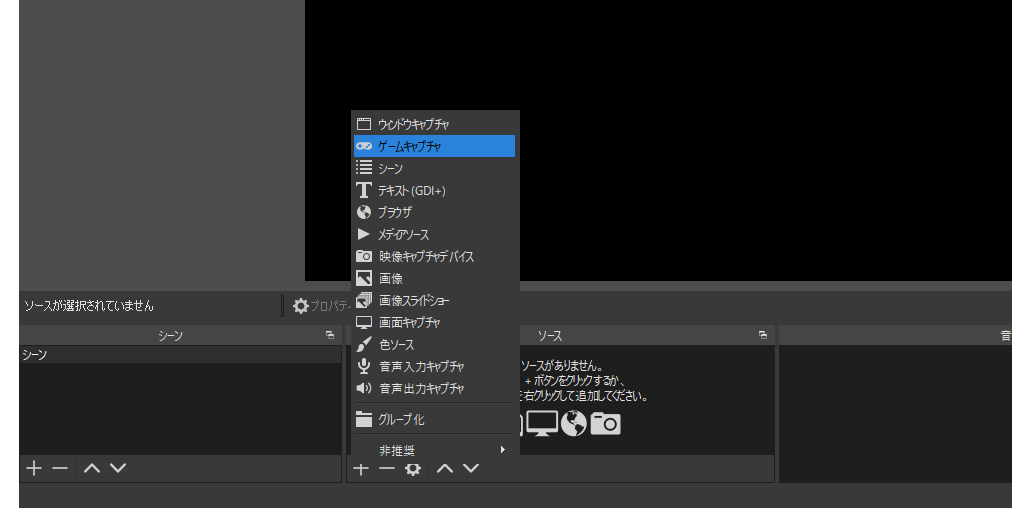This screenshot has height=508, width=1012.
Task: Select 音声入力キャプチャ menu entry
Action: pos(434,366)
